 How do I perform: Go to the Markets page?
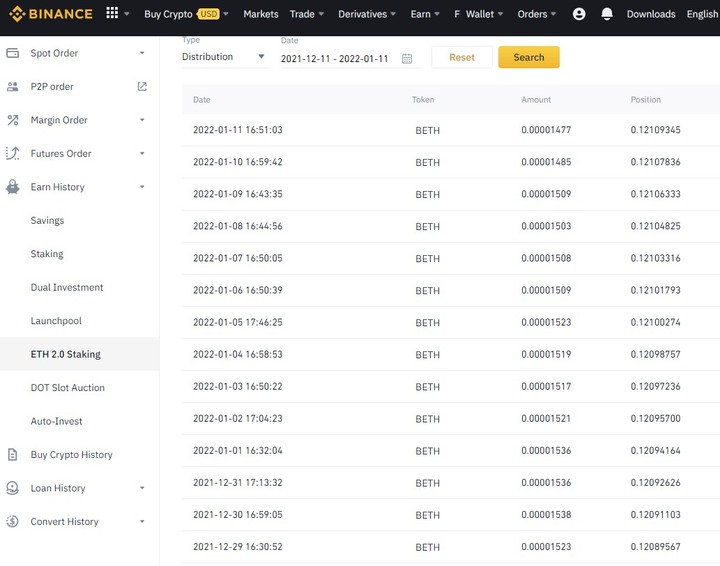(261, 14)
